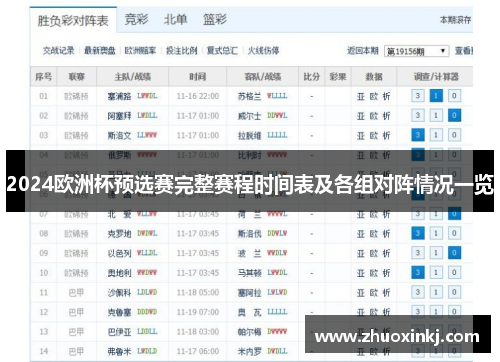Open the 交战记录 link
This screenshot has height=362, width=500.
tap(58, 51)
